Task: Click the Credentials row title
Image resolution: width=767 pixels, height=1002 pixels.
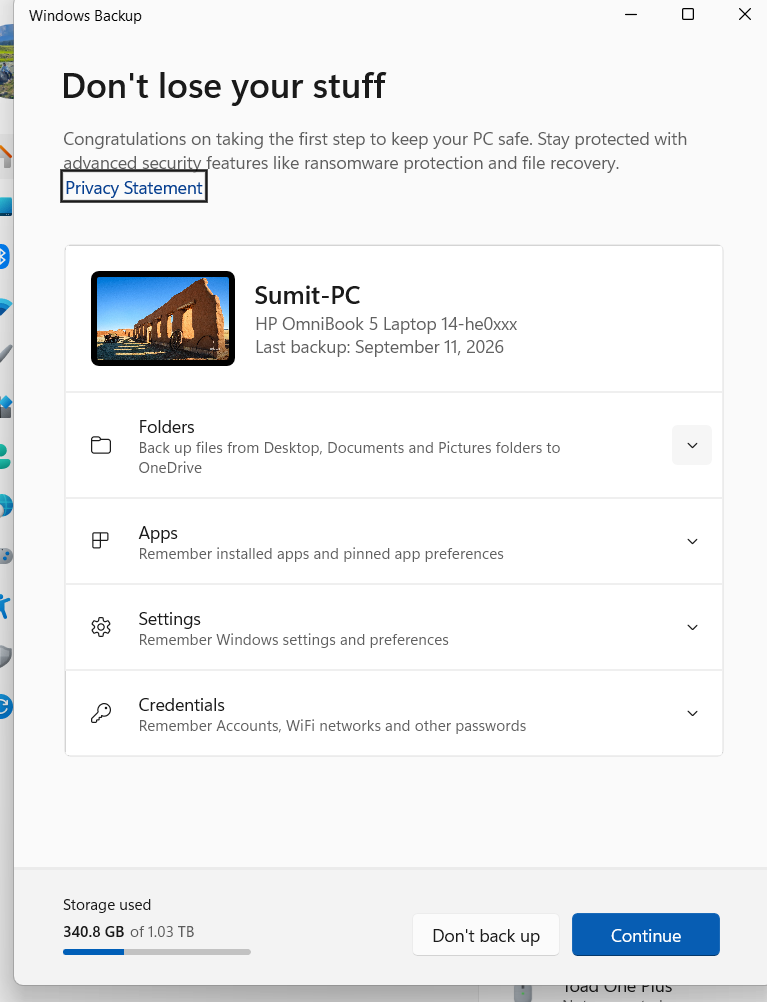Action: (x=182, y=705)
